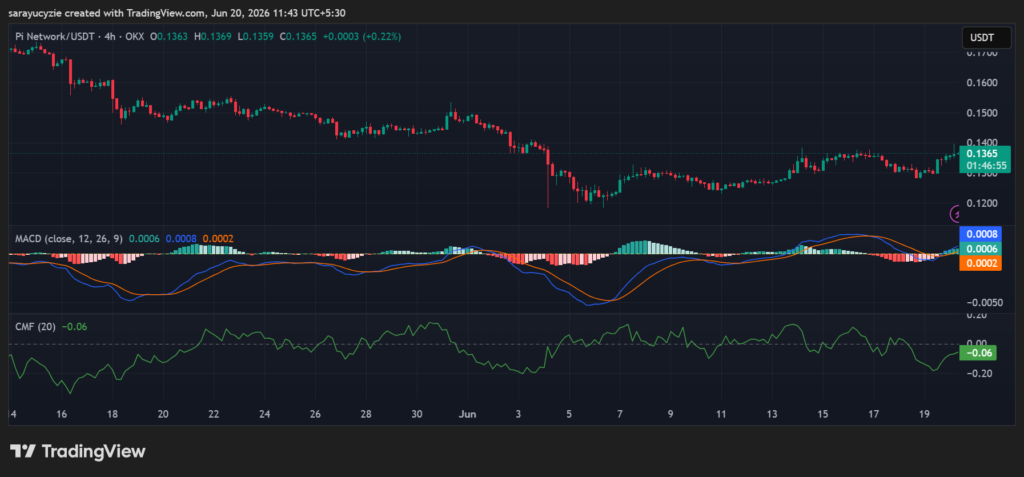Click the 0.1500 price axis label
Image resolution: width=1024 pixels, height=477 pixels.
(x=982, y=113)
